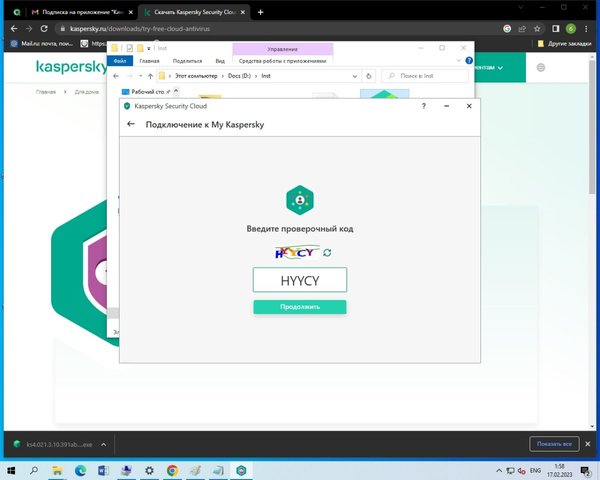
Task: Switch to Kaspersky app in taskbar
Action: (x=241, y=470)
